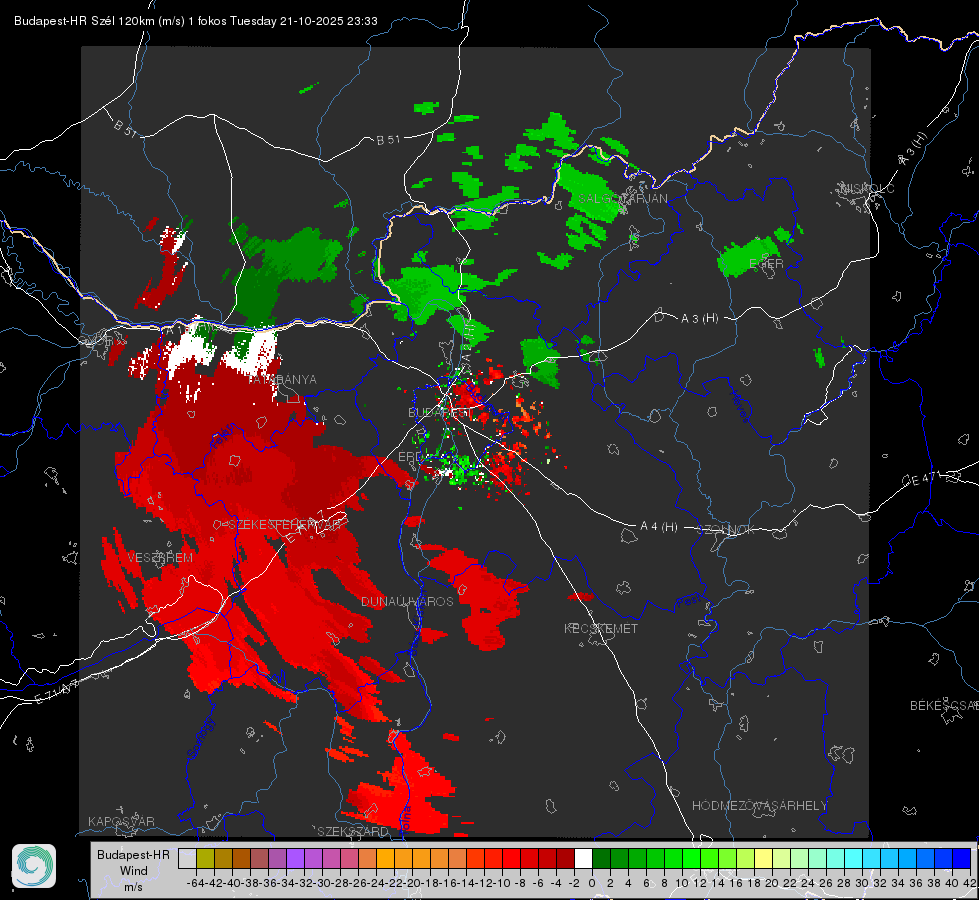This screenshot has height=900, width=979.
Task: Click the Somogy county label
Action: 200,738
